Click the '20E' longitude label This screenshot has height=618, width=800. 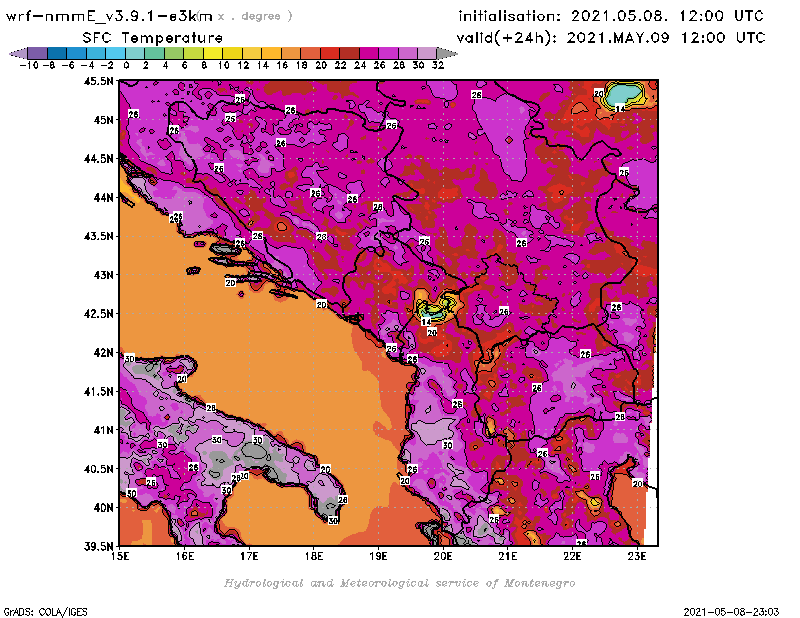pyautogui.click(x=443, y=556)
